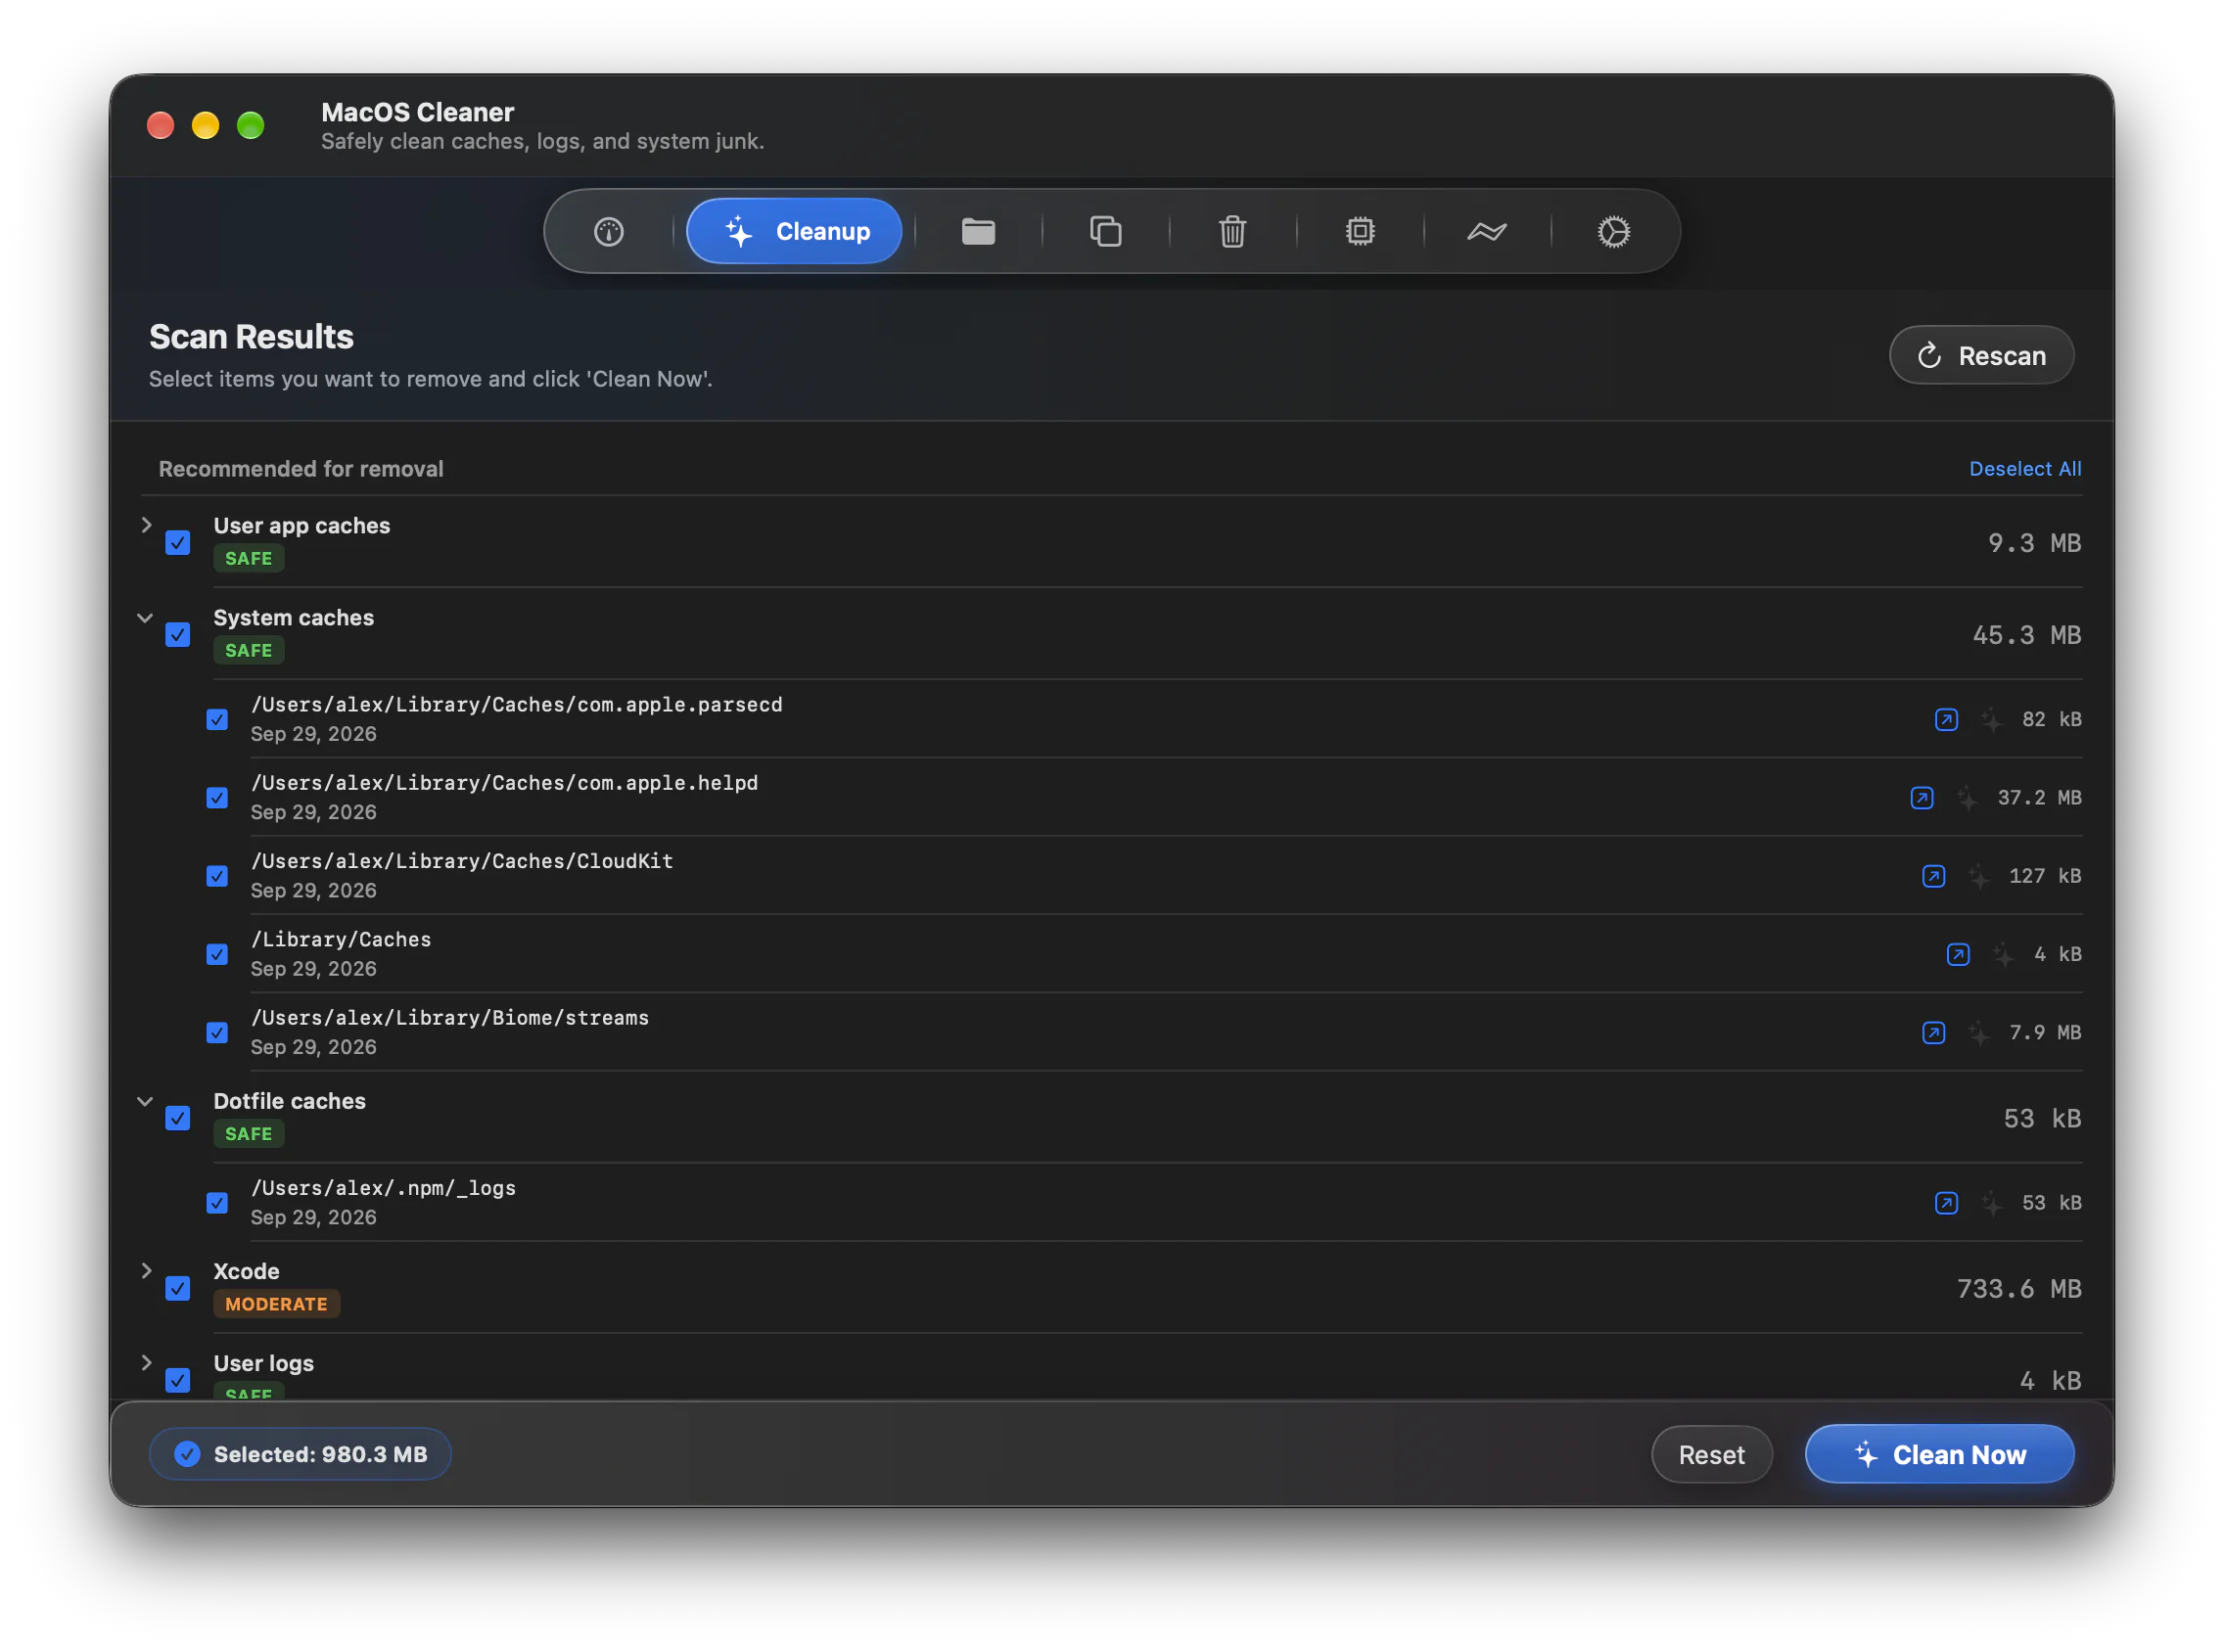2224x1652 pixels.
Task: Uncheck .npm/_logs checkbox
Action: pyautogui.click(x=217, y=1202)
